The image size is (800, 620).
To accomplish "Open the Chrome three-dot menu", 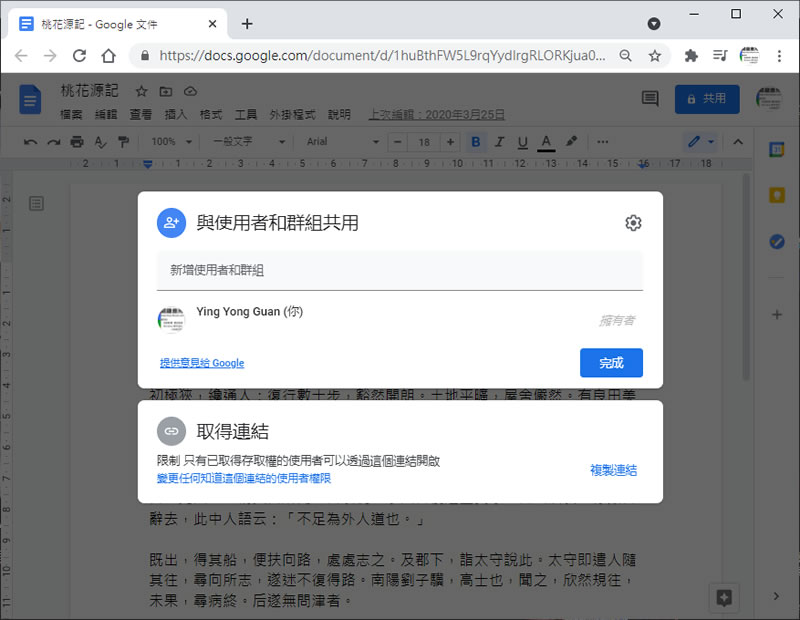I will [779, 56].
